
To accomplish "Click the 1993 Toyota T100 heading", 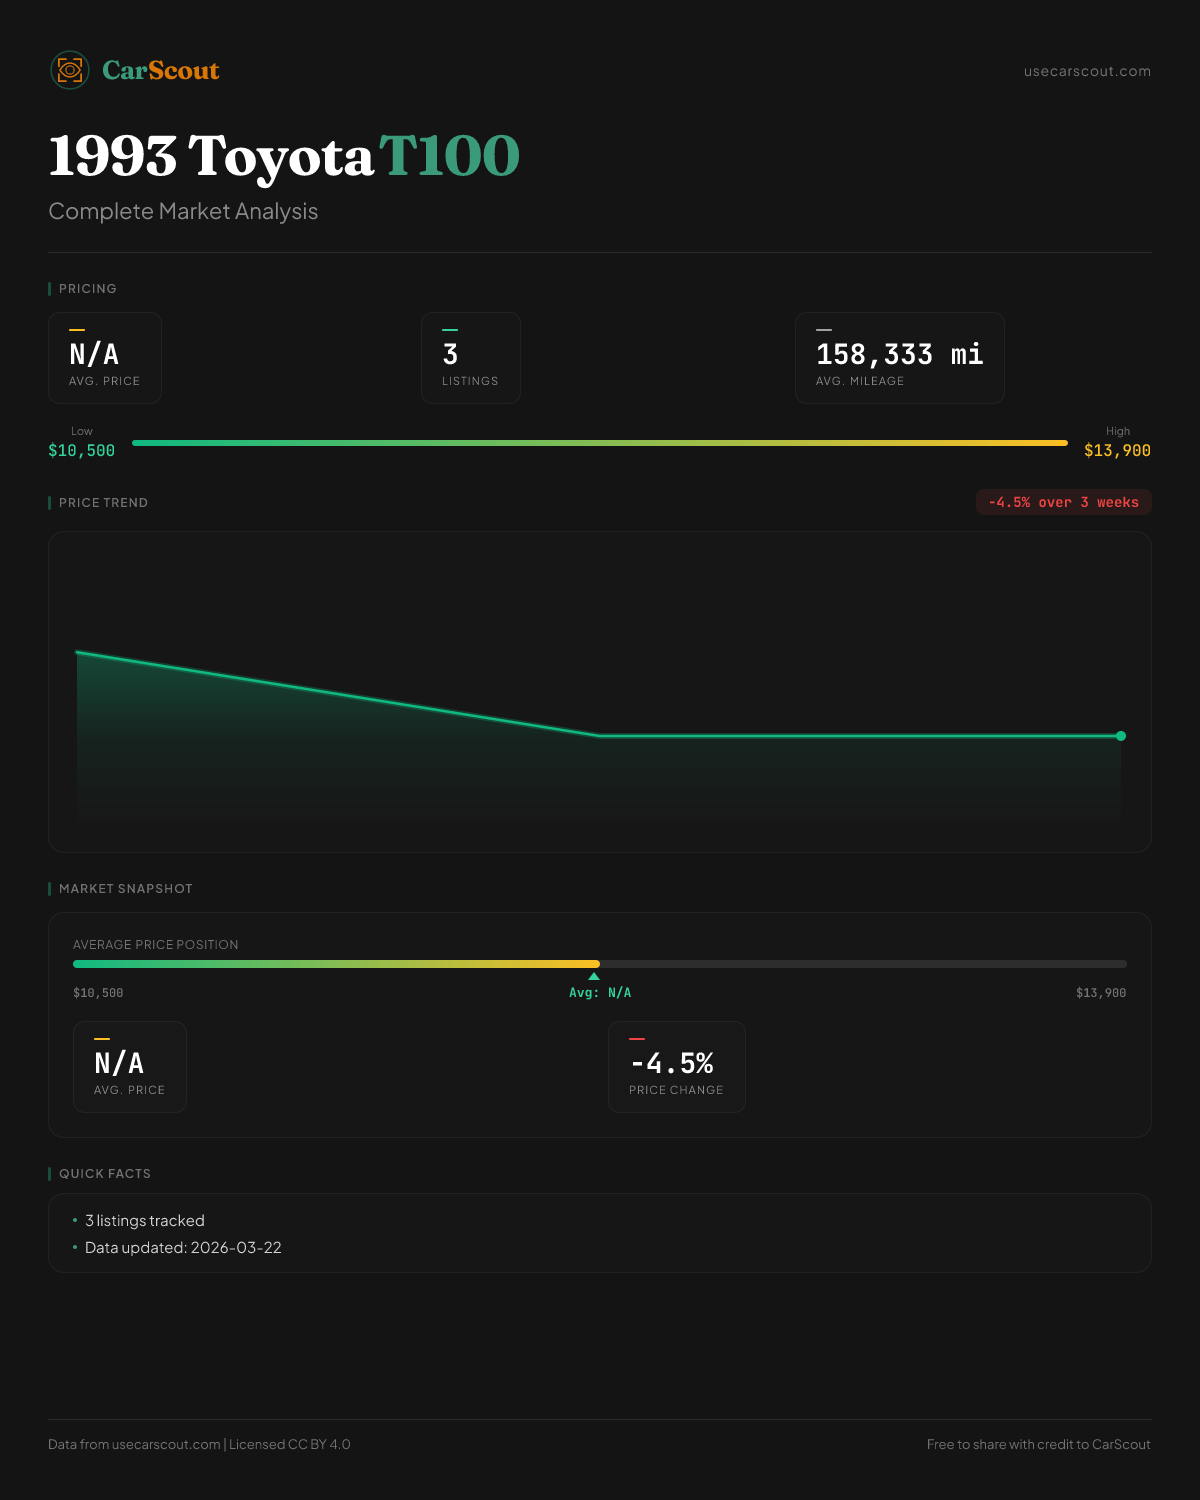I will point(284,156).
